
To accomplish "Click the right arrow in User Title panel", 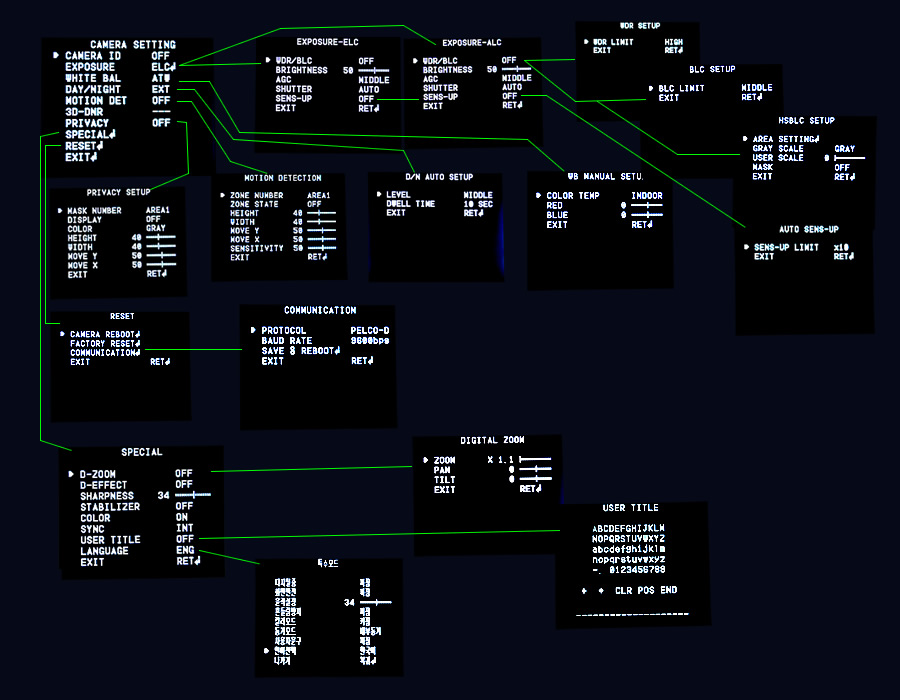I will click(601, 591).
